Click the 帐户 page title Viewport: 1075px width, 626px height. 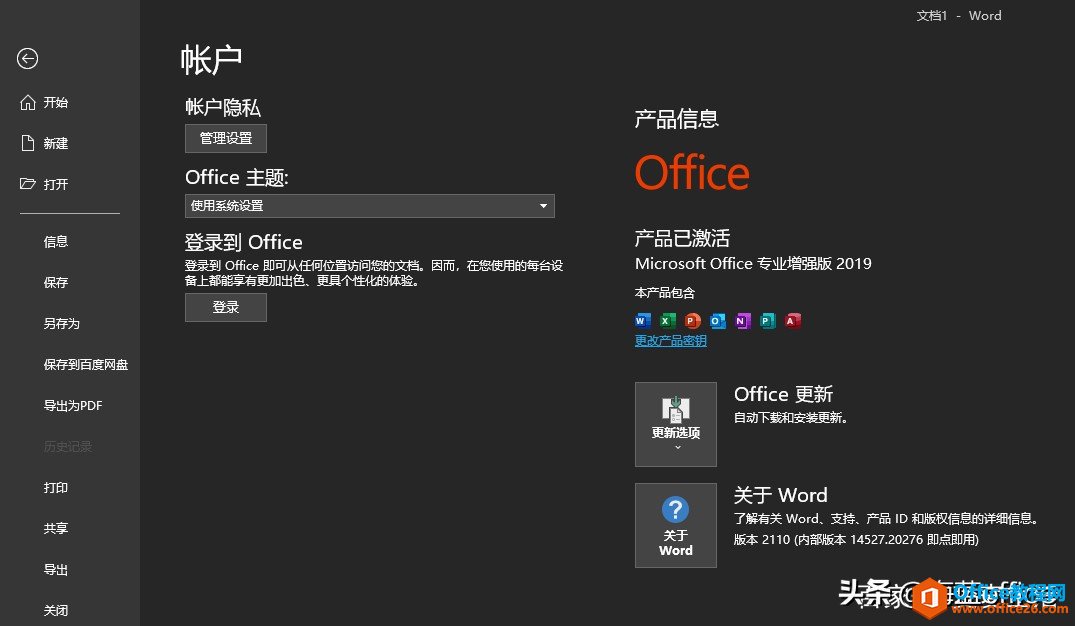(211, 60)
